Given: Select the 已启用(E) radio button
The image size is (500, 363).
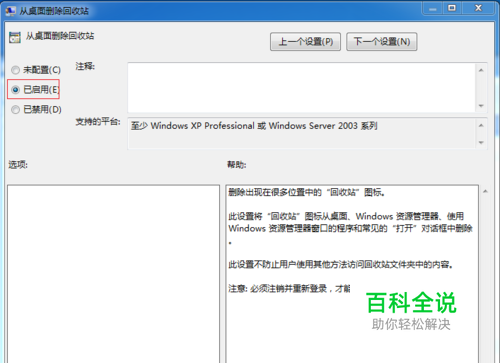Looking at the screenshot, I should [x=15, y=89].
